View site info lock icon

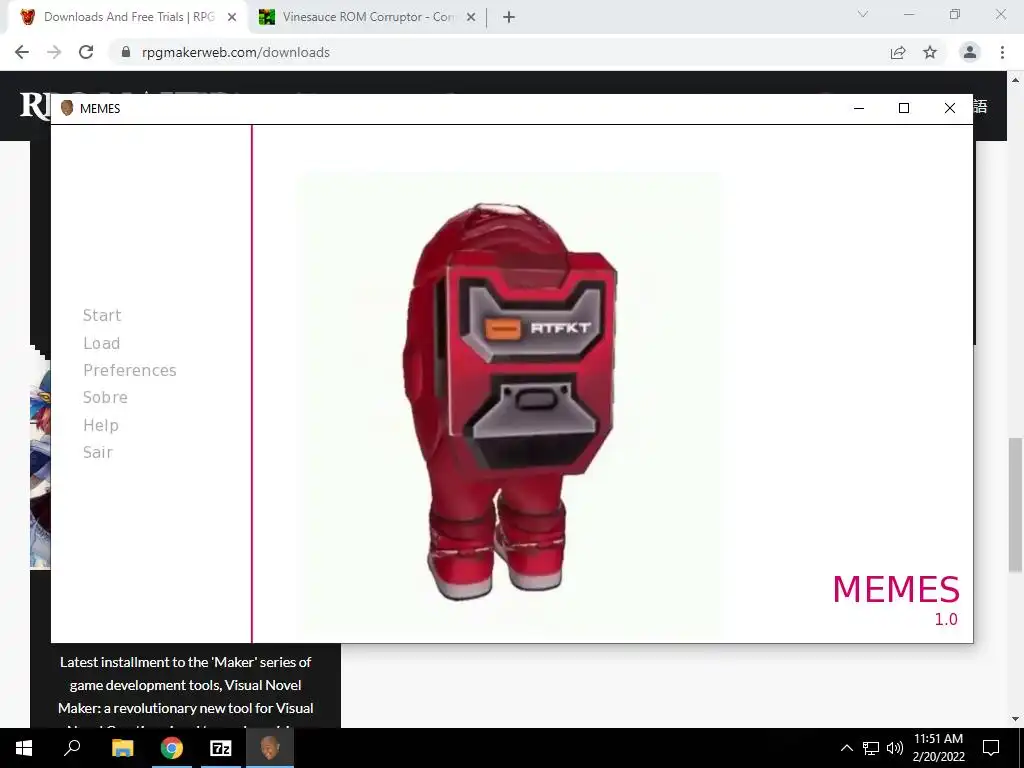(126, 52)
